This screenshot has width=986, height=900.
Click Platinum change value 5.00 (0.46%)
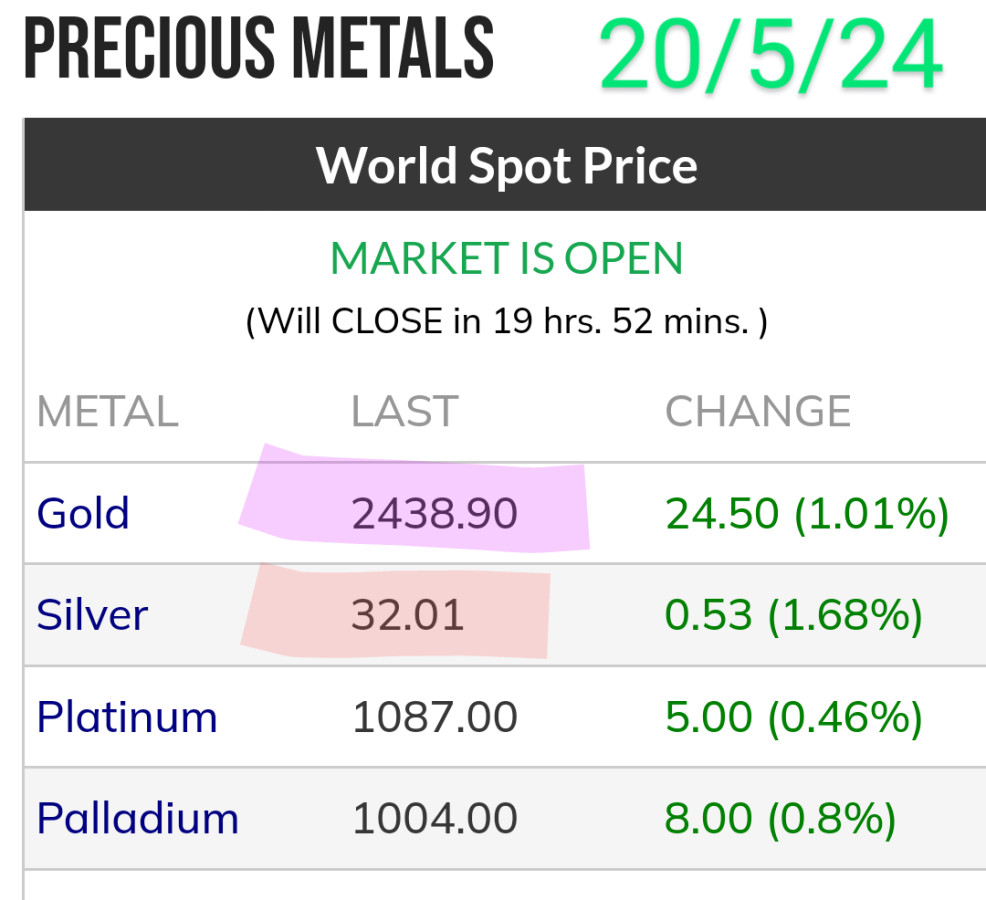793,717
